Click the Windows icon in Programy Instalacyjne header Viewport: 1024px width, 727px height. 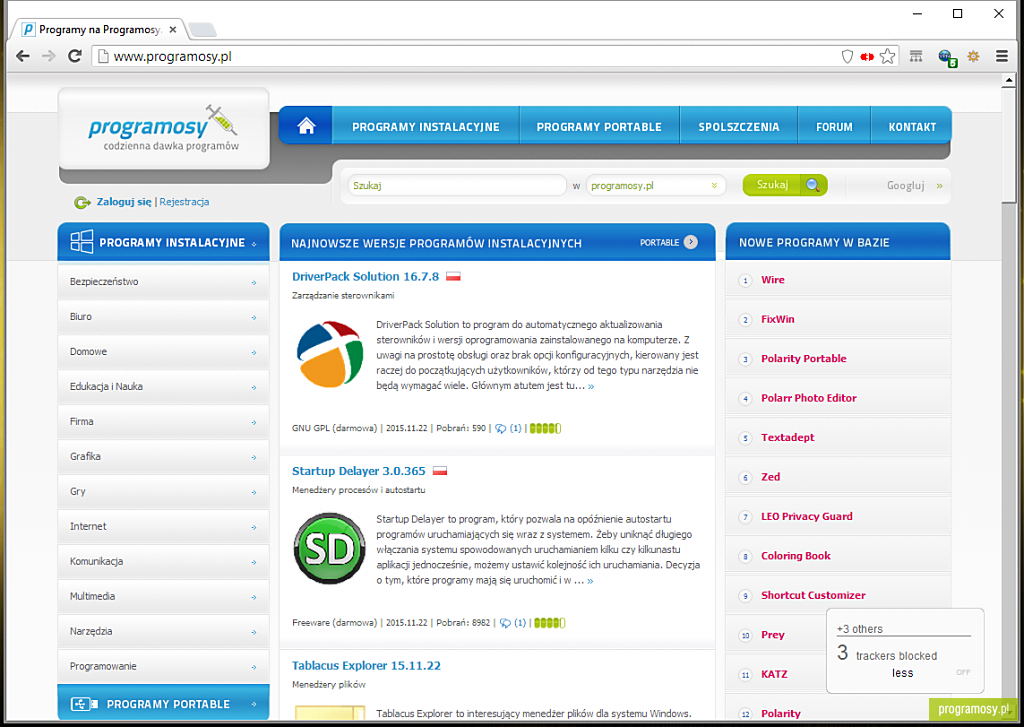pyautogui.click(x=82, y=242)
